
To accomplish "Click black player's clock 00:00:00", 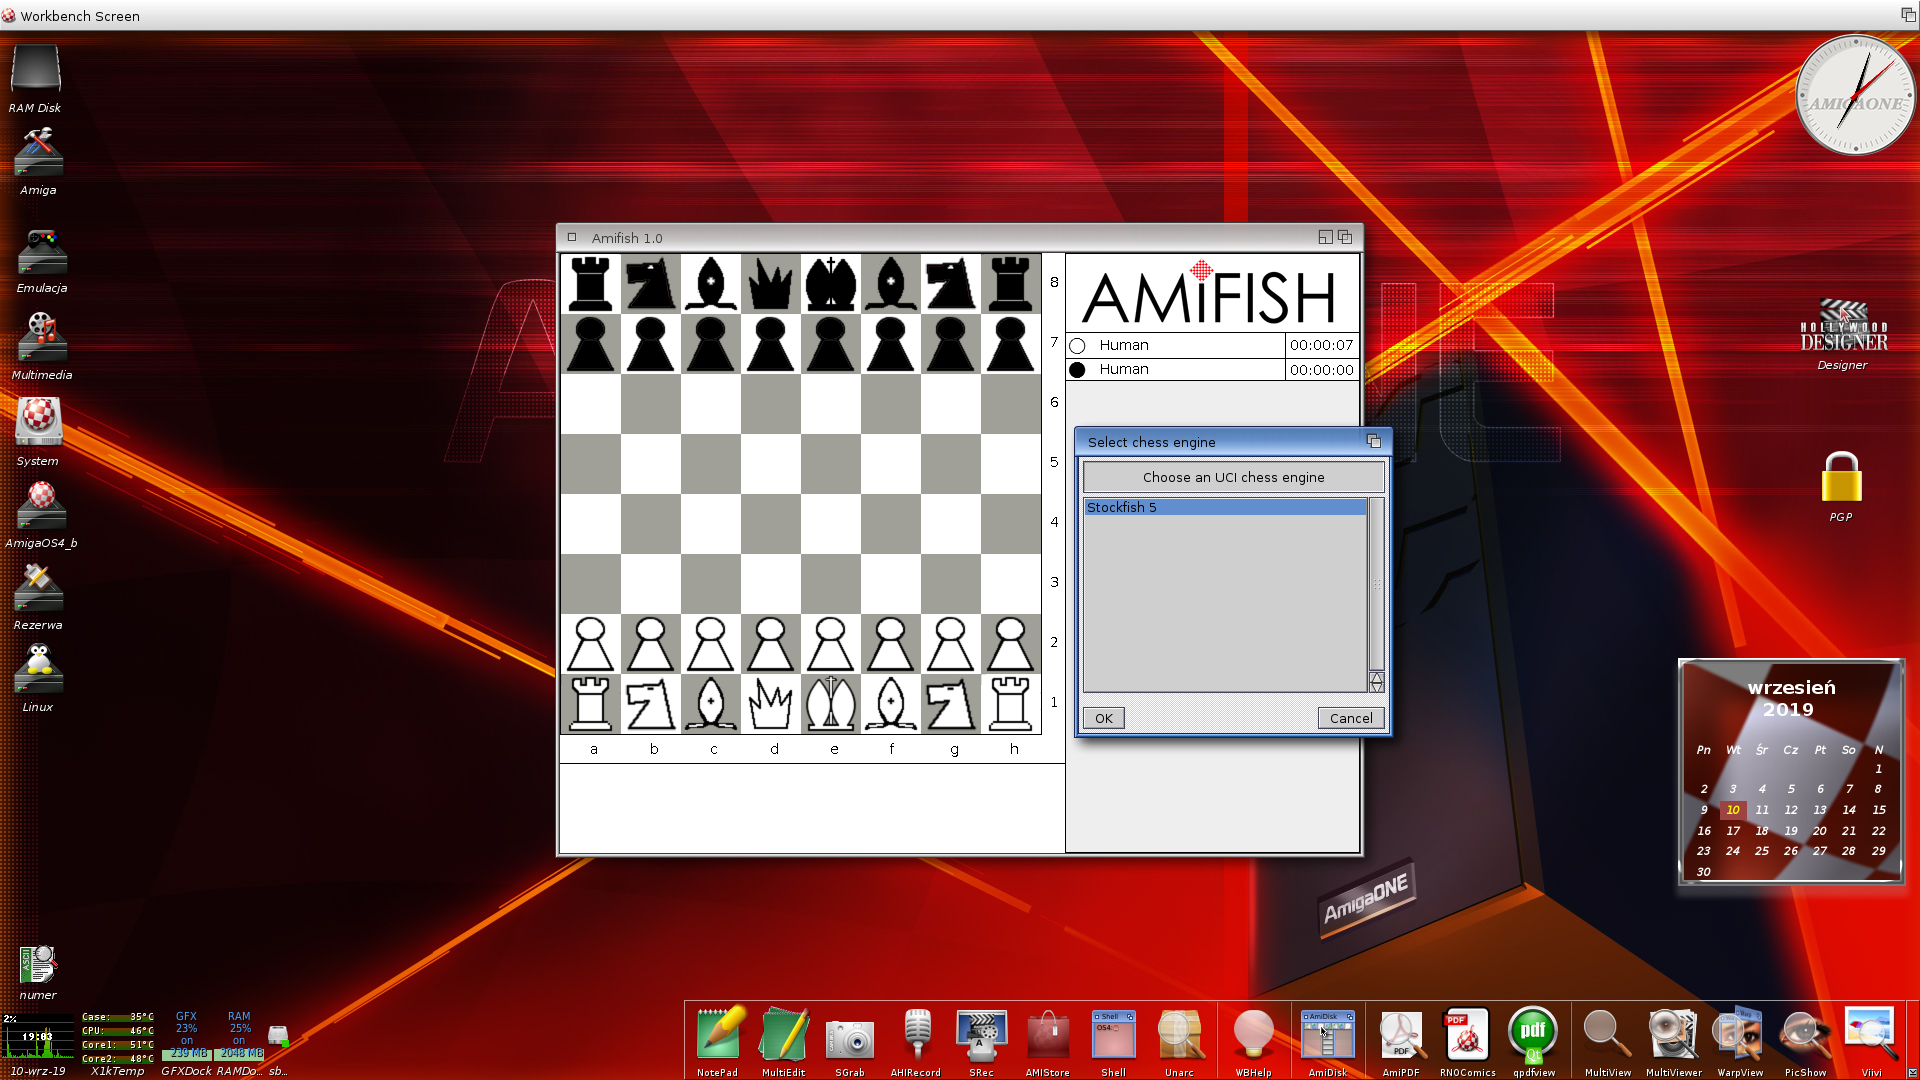I will click(x=1321, y=370).
